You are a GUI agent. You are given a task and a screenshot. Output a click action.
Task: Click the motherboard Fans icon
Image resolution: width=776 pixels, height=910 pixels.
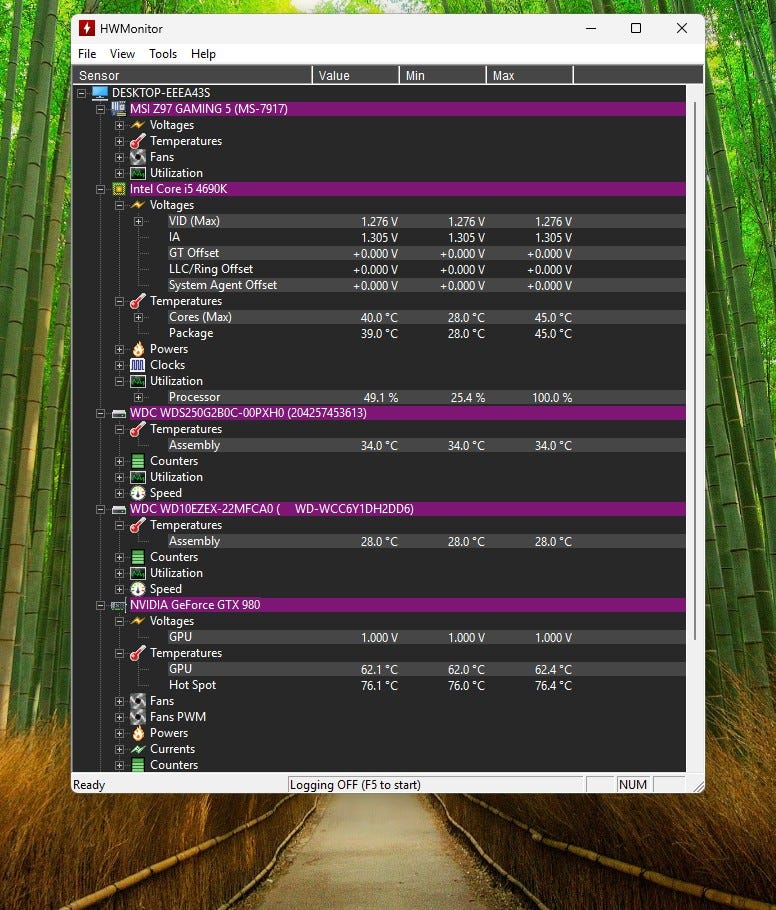point(138,157)
